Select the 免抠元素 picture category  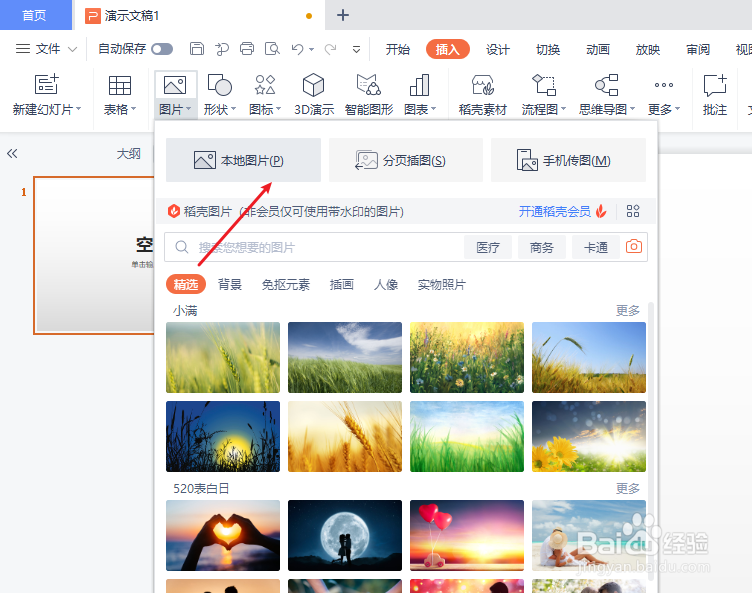[286, 285]
